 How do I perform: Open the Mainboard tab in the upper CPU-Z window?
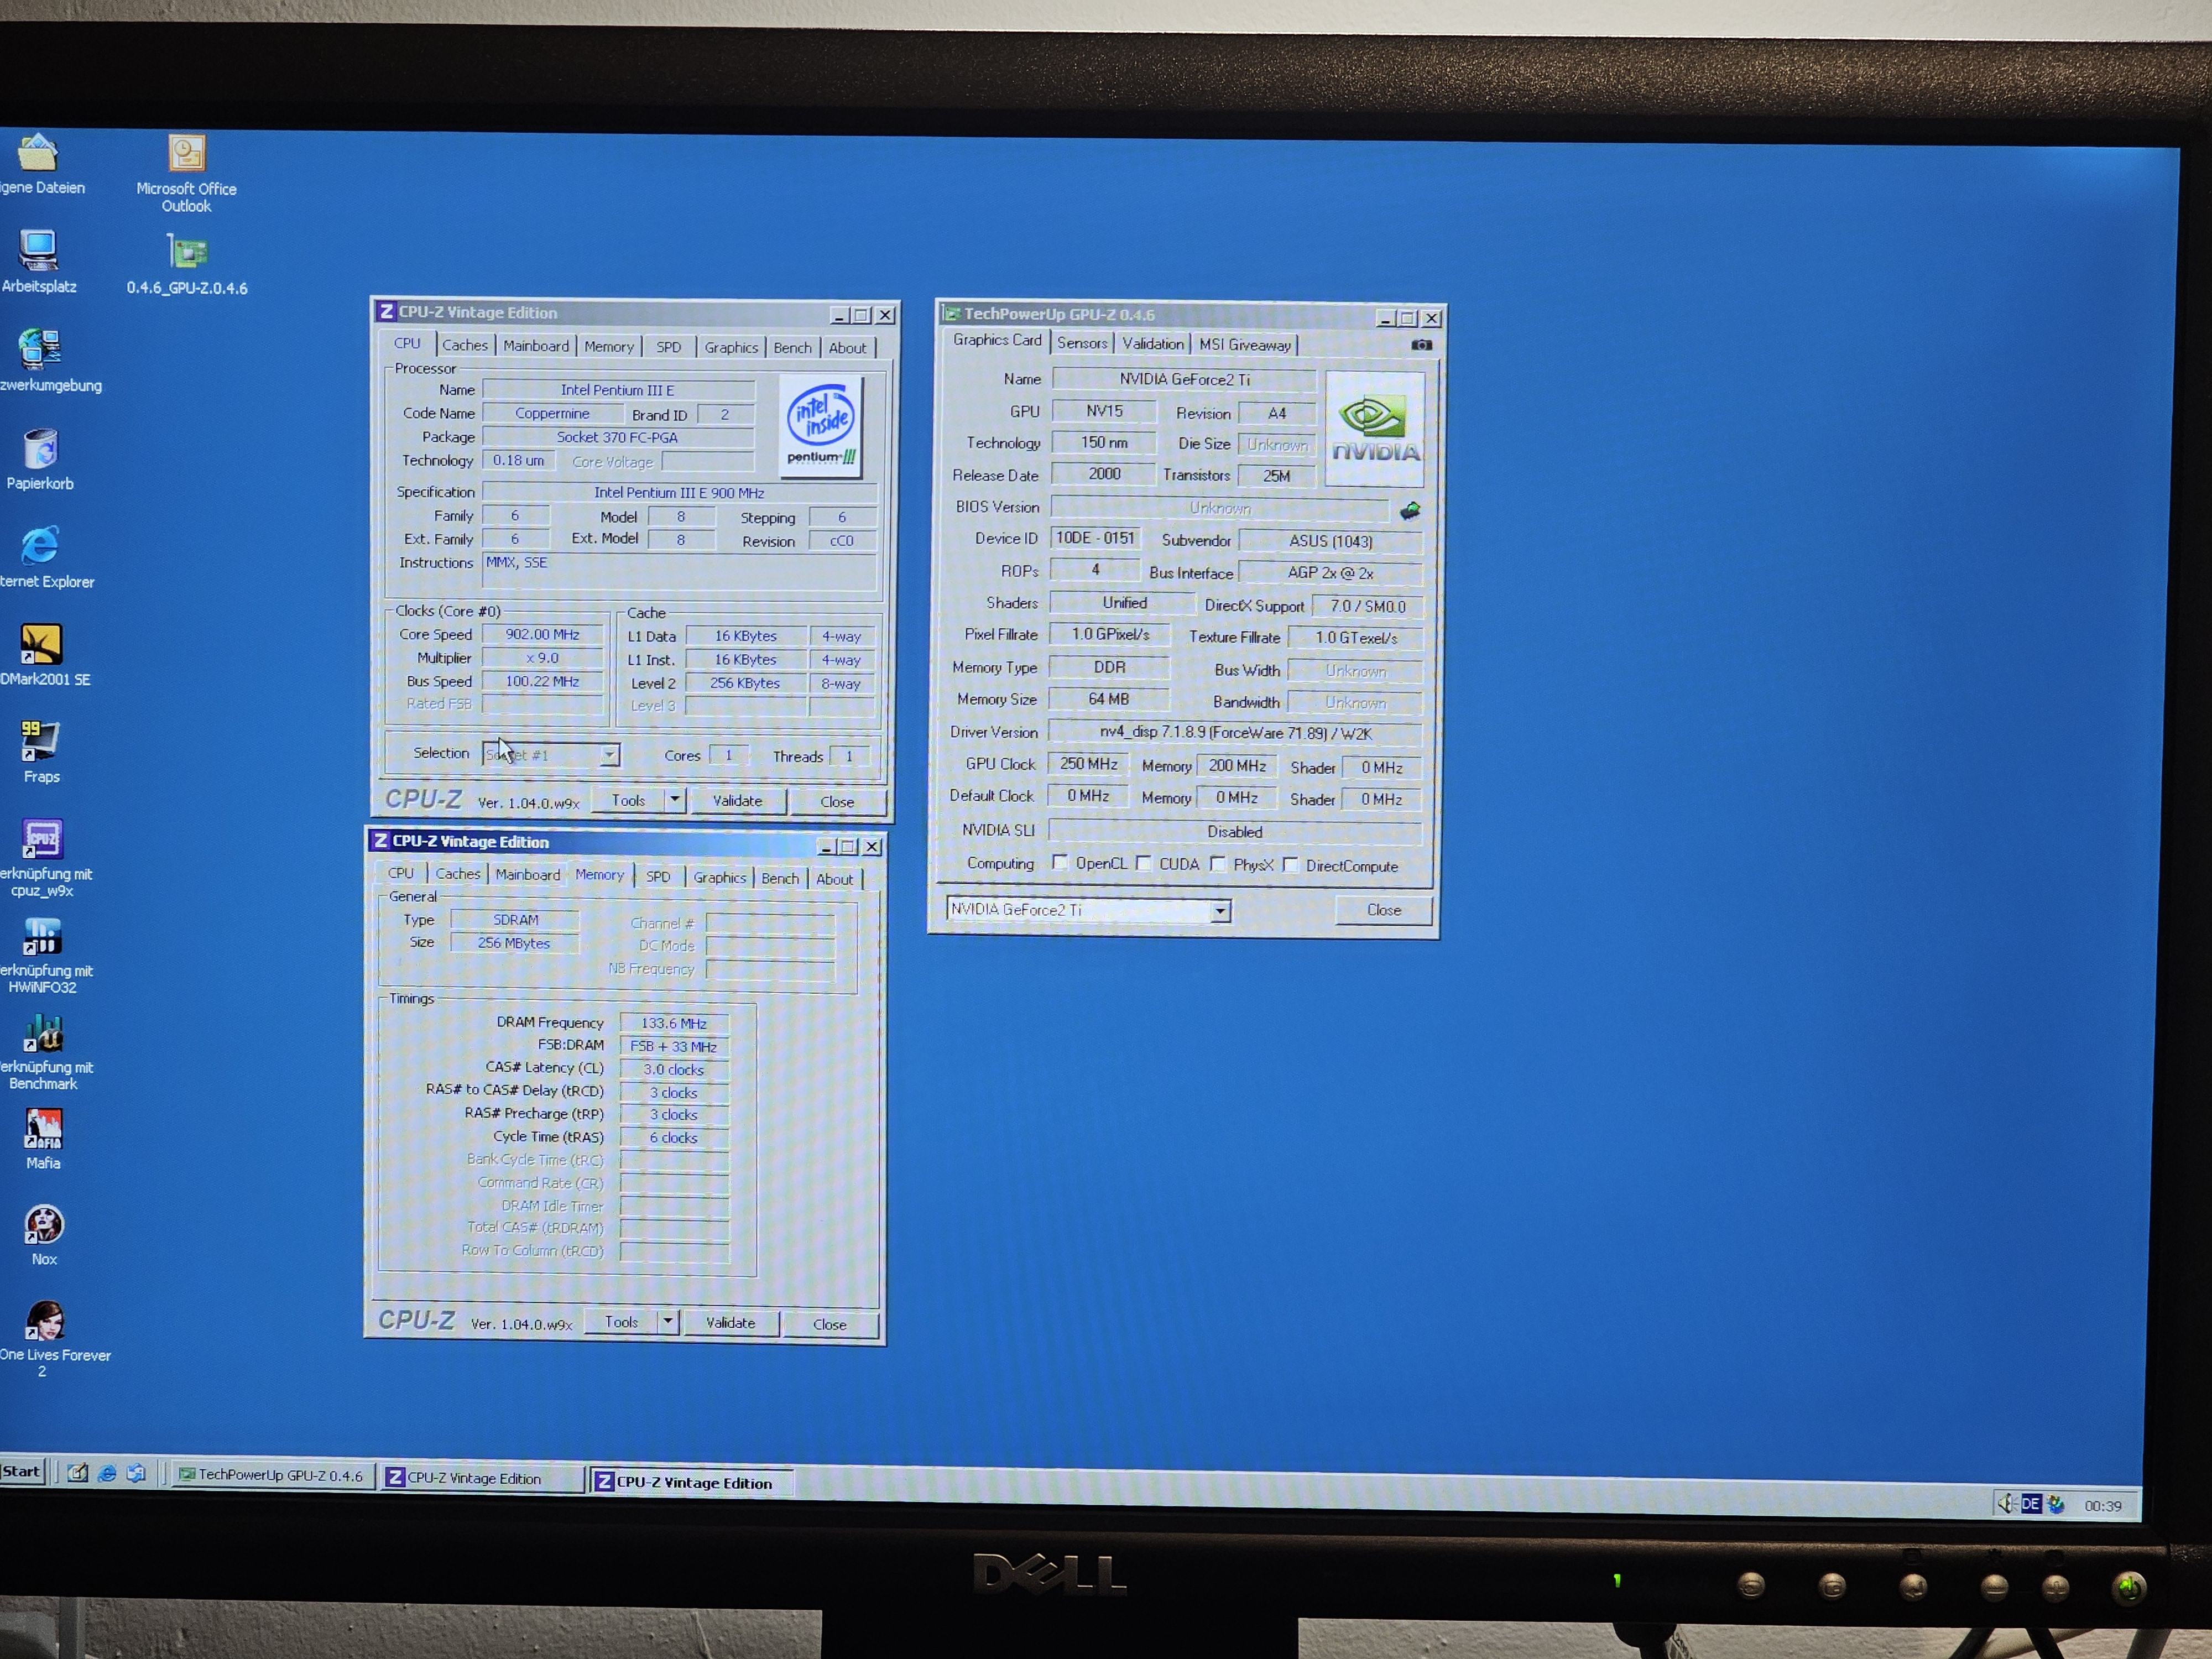tap(536, 346)
